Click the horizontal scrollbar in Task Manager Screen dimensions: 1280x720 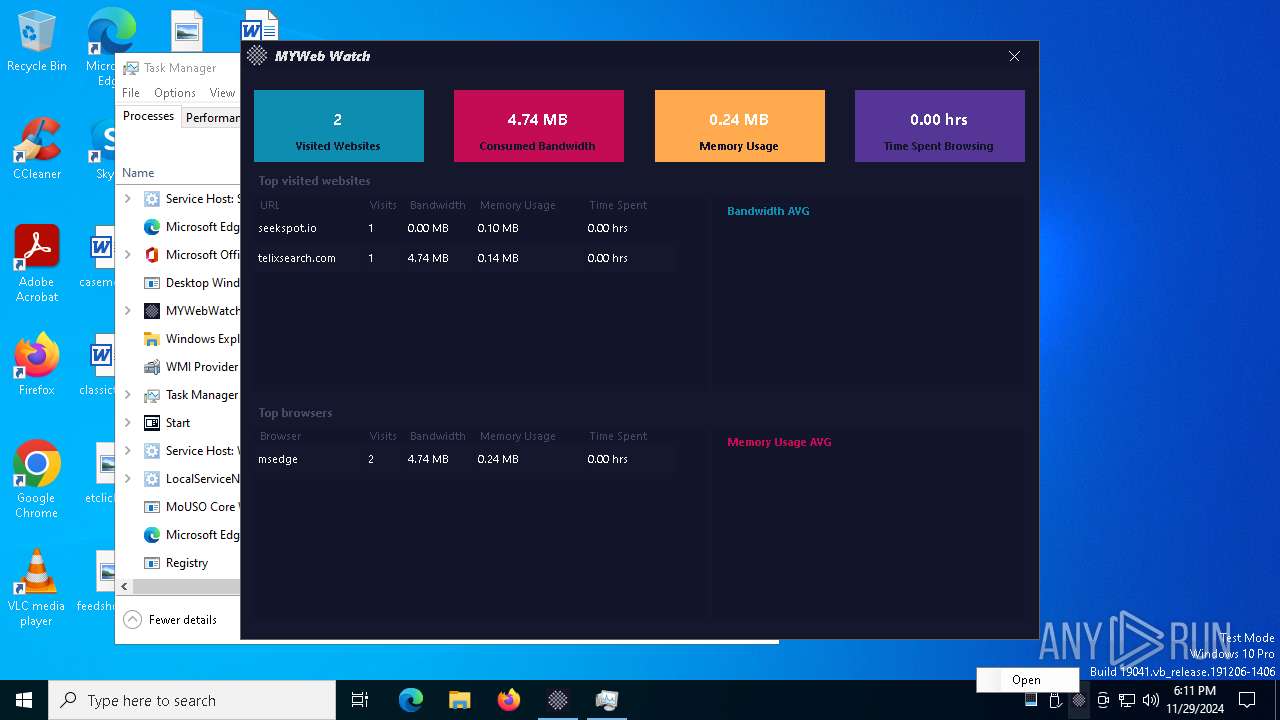(x=186, y=587)
